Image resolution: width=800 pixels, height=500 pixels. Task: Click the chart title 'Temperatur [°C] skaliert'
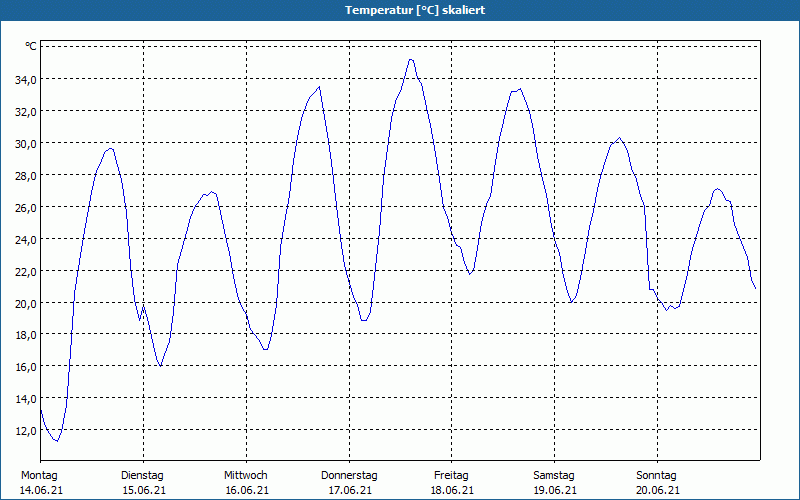[400, 10]
